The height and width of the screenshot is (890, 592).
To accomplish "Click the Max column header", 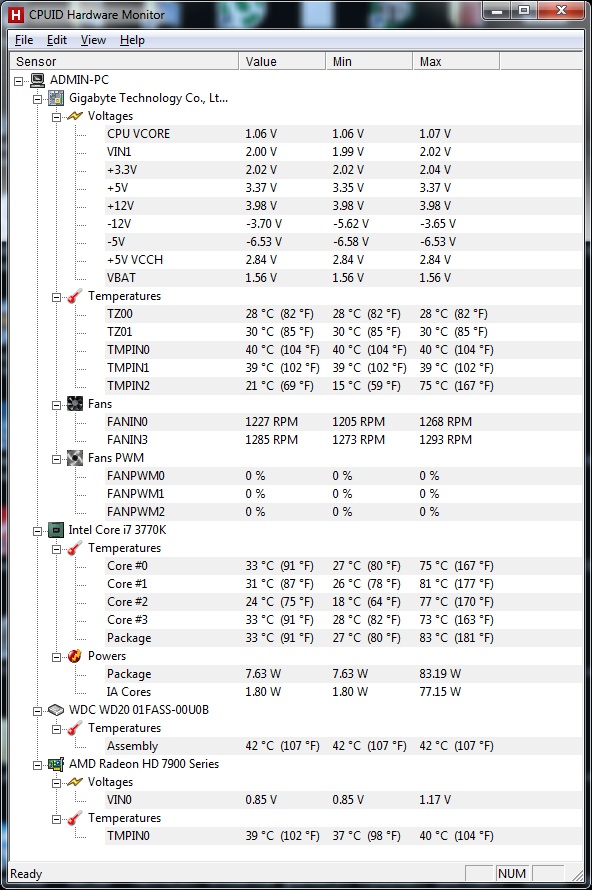I will coord(456,61).
